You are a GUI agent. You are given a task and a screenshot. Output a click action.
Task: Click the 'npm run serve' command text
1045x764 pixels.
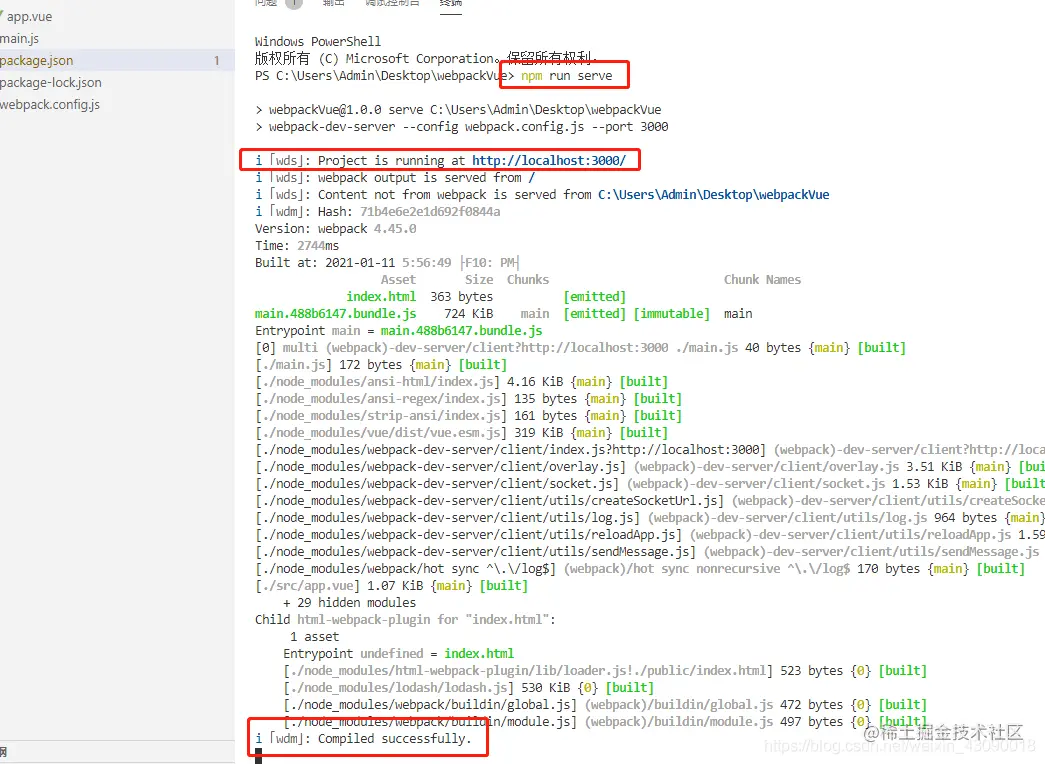point(566,76)
